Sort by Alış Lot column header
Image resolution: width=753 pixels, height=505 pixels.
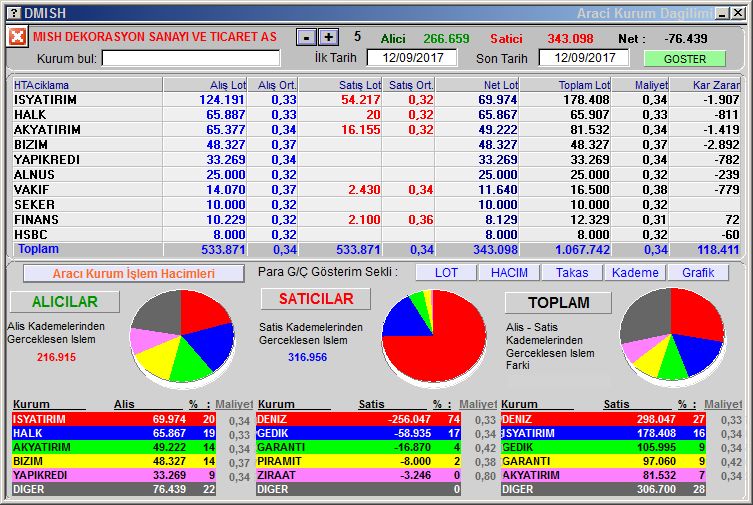click(x=205, y=85)
